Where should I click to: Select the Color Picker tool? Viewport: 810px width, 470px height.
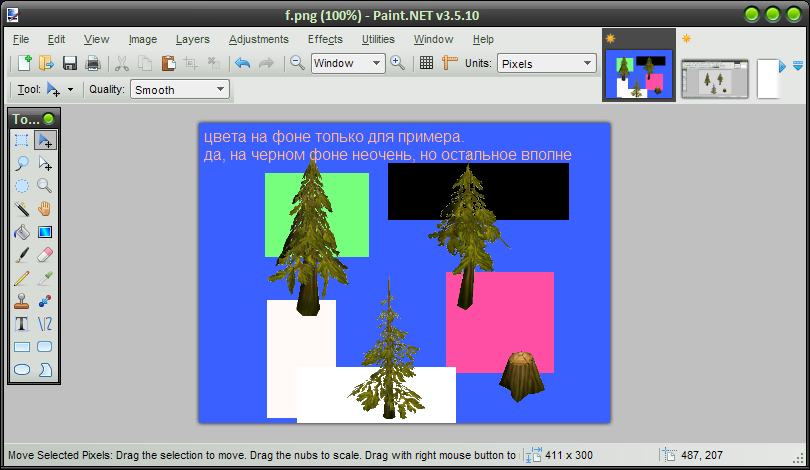click(x=45, y=278)
